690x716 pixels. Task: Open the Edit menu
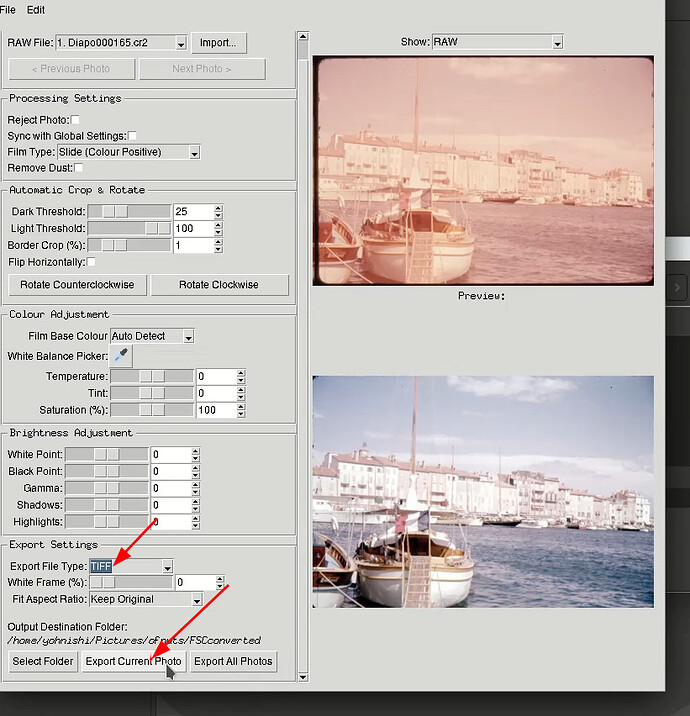pos(36,9)
